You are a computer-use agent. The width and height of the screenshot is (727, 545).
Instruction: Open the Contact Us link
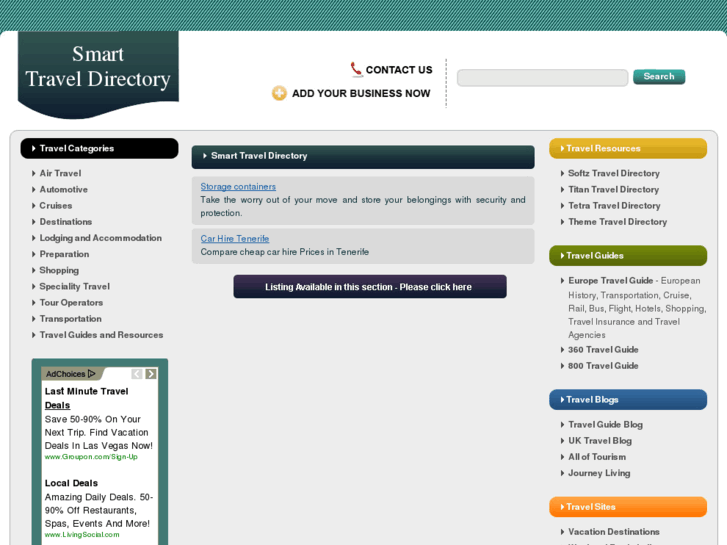pos(399,70)
